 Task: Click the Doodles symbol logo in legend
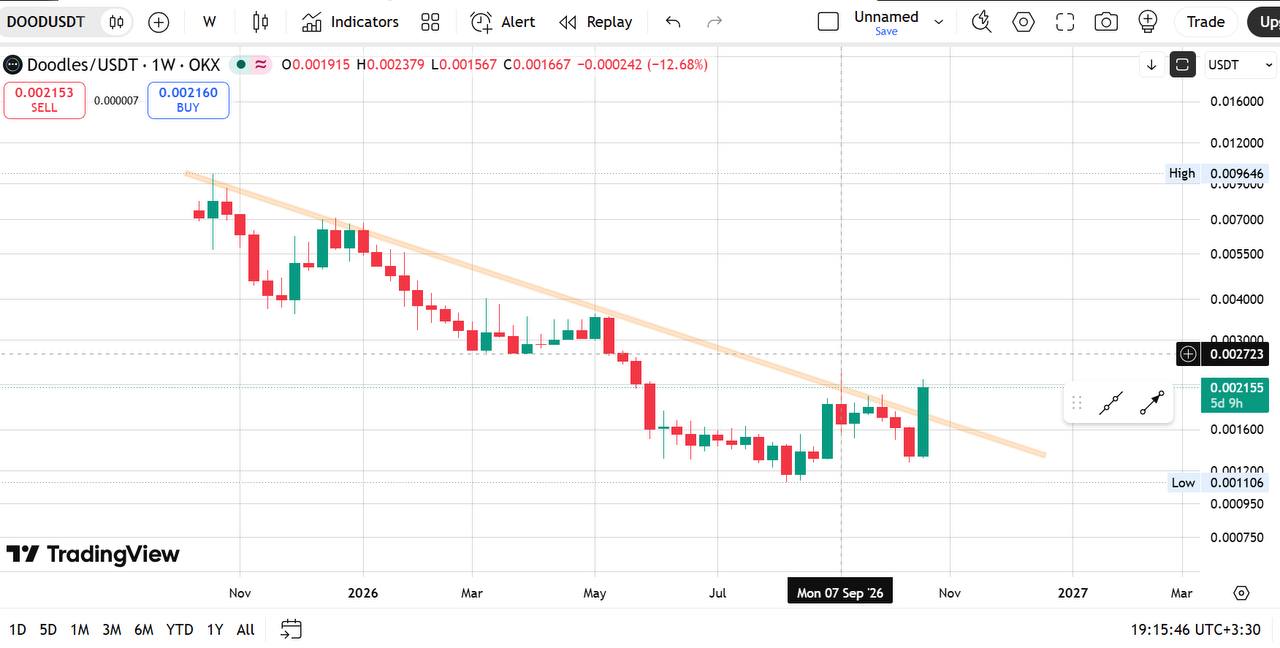(13, 65)
